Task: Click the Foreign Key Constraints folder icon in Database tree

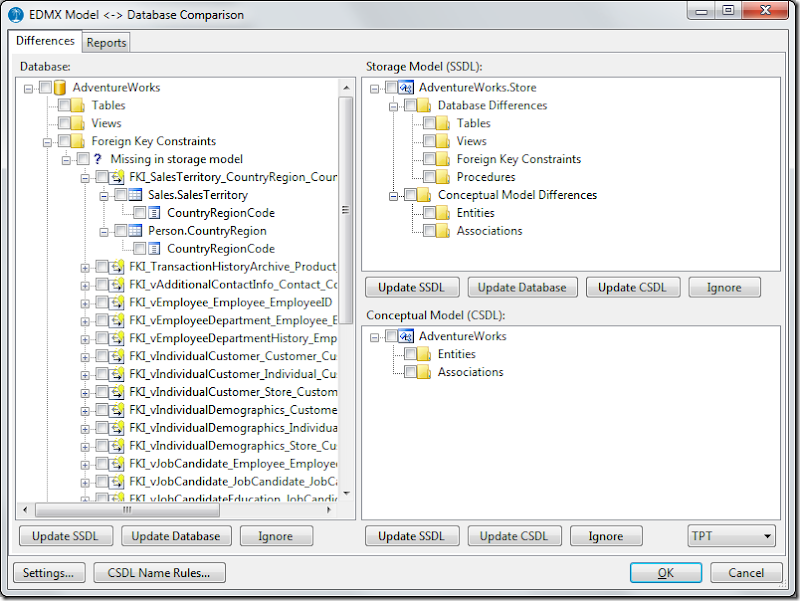Action: [x=78, y=141]
